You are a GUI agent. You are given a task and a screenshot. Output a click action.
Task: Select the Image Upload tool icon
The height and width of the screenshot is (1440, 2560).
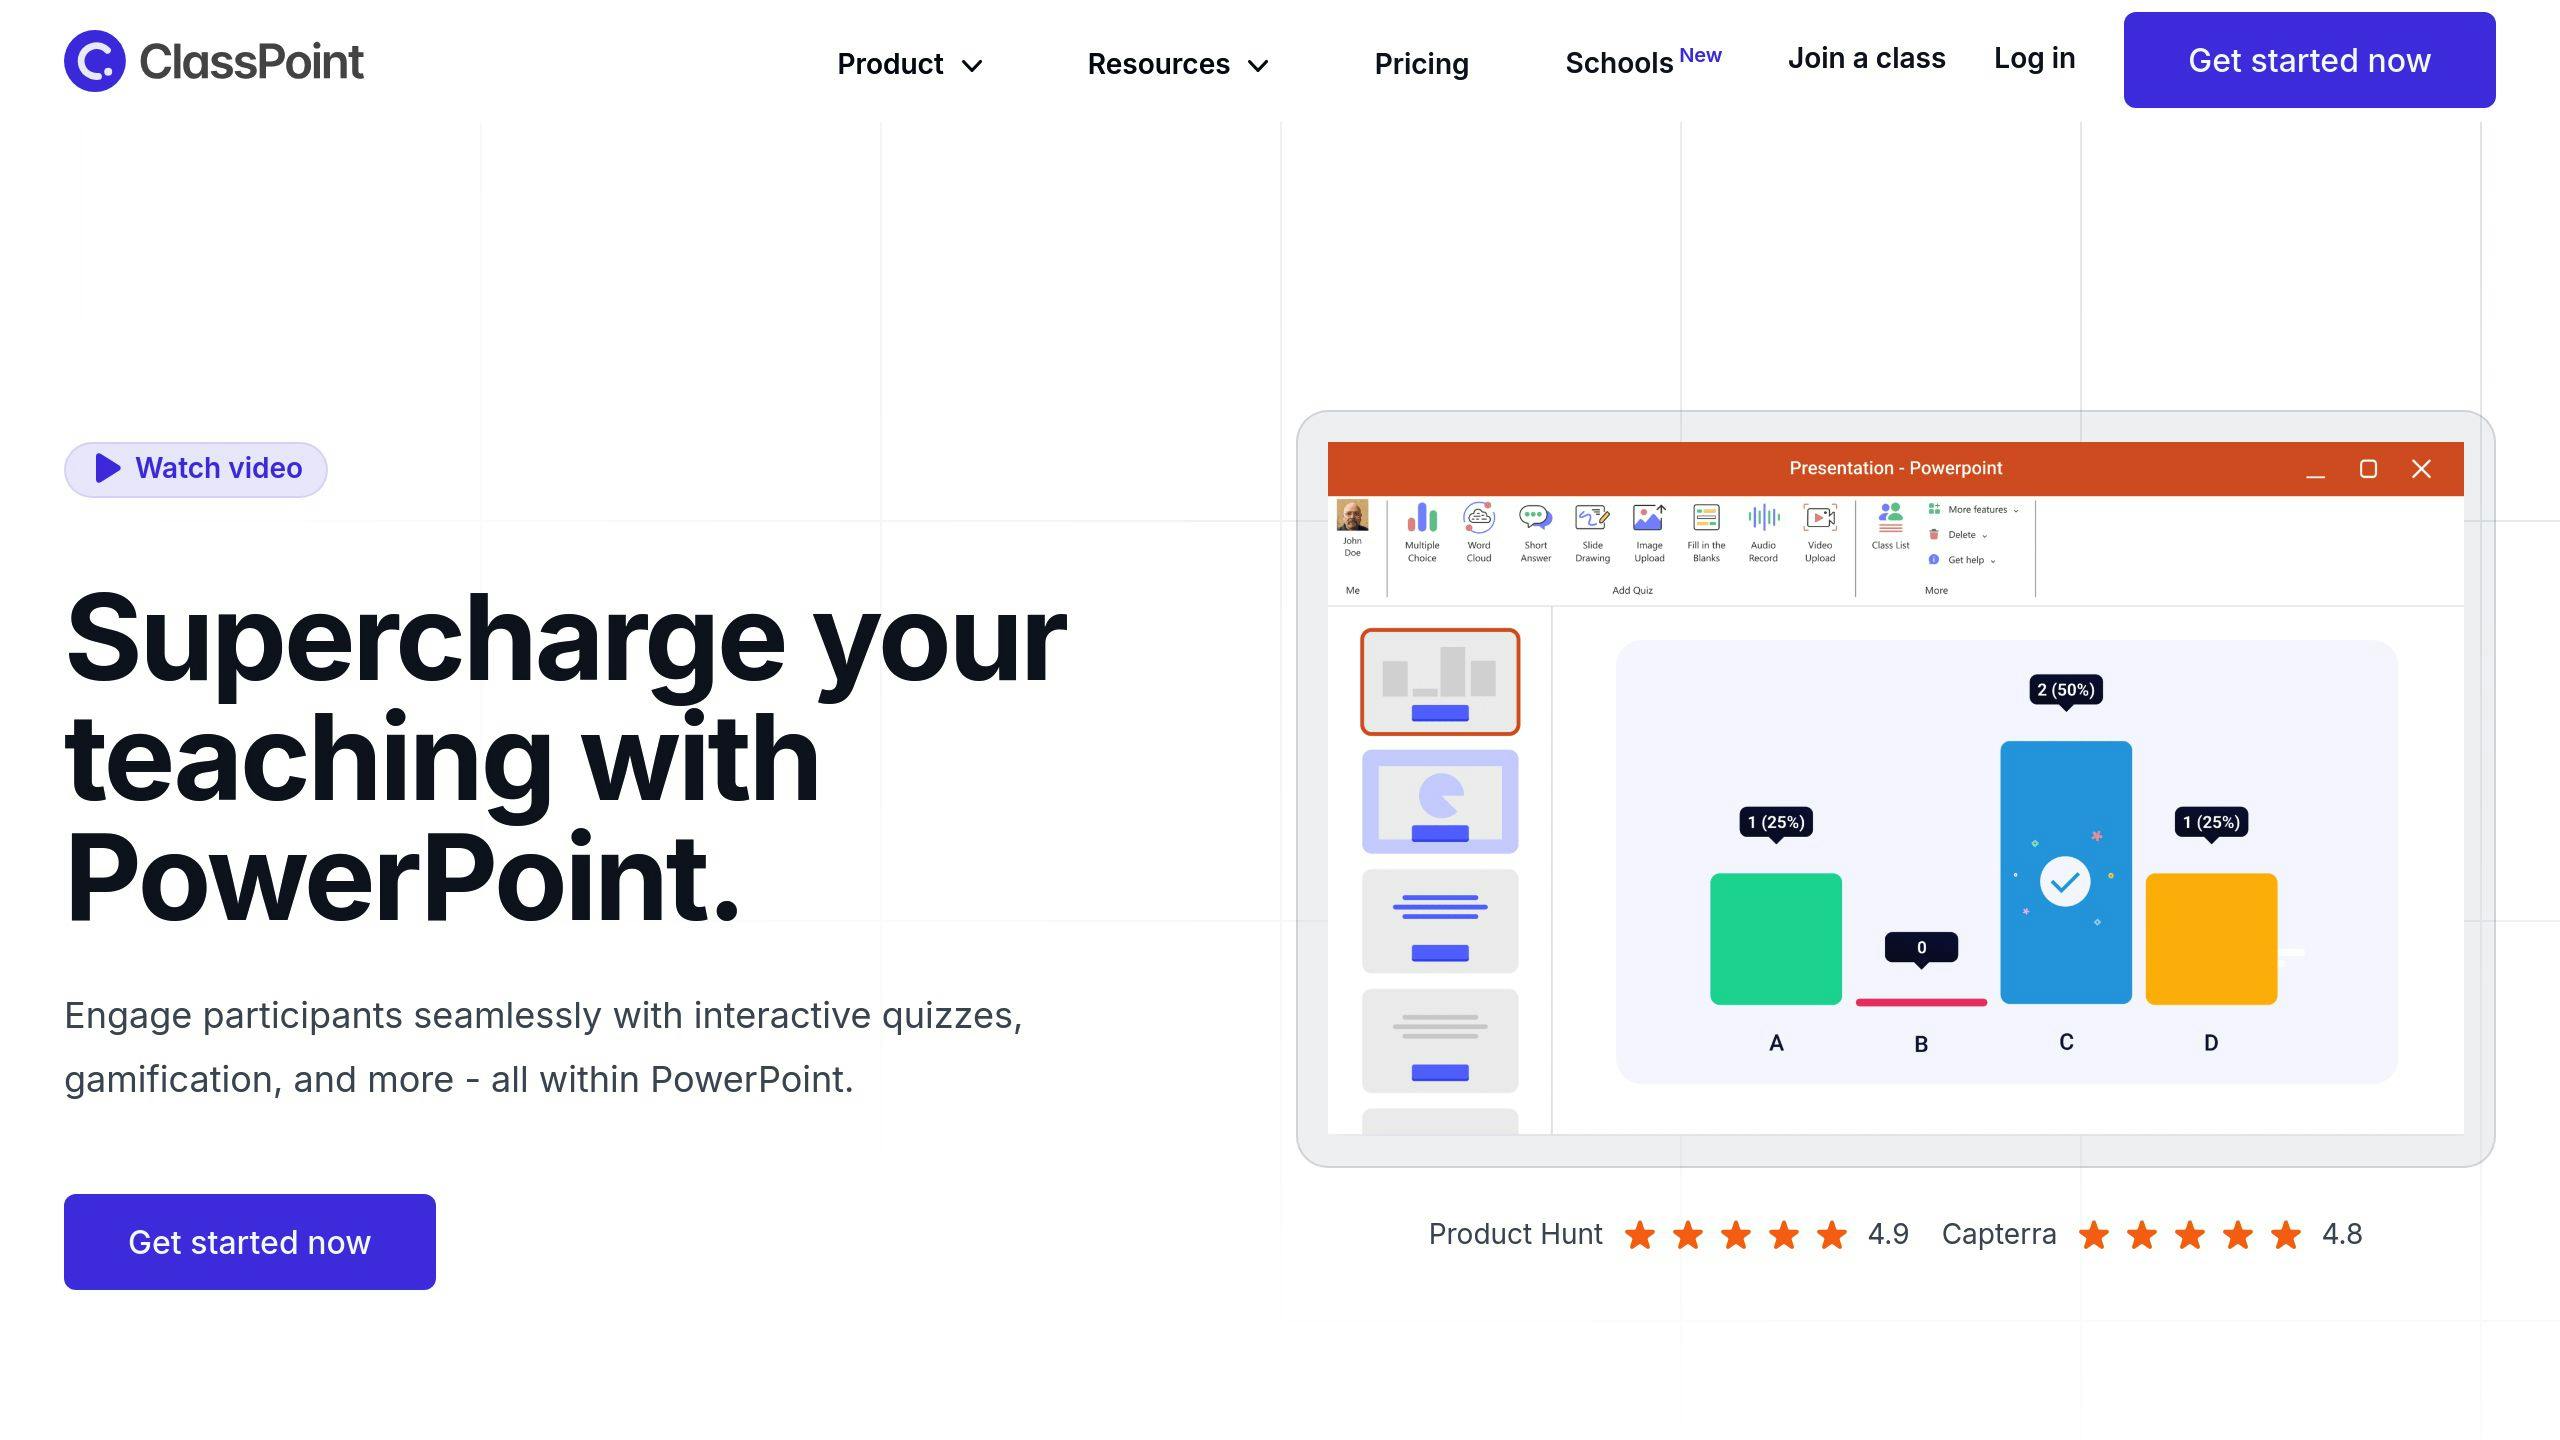1647,527
